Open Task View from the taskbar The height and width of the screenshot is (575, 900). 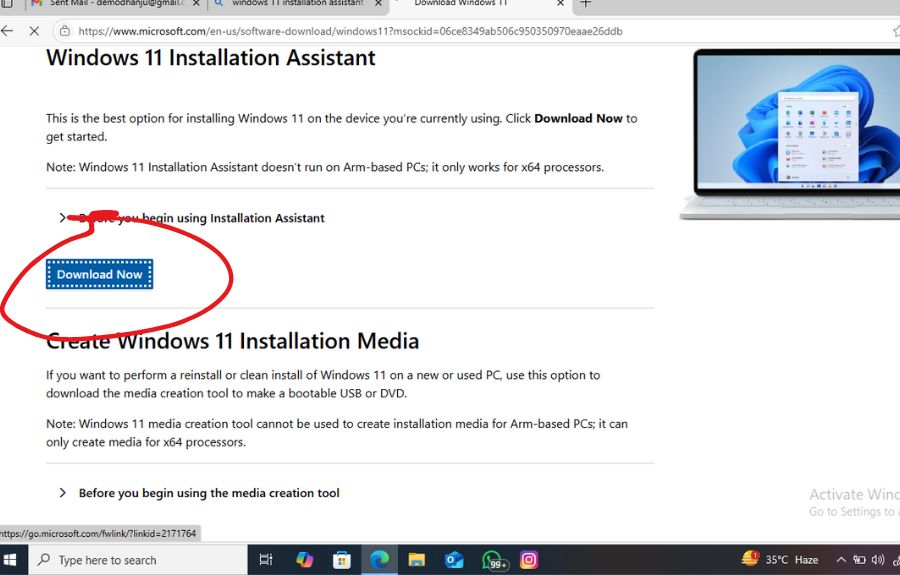tap(266, 560)
